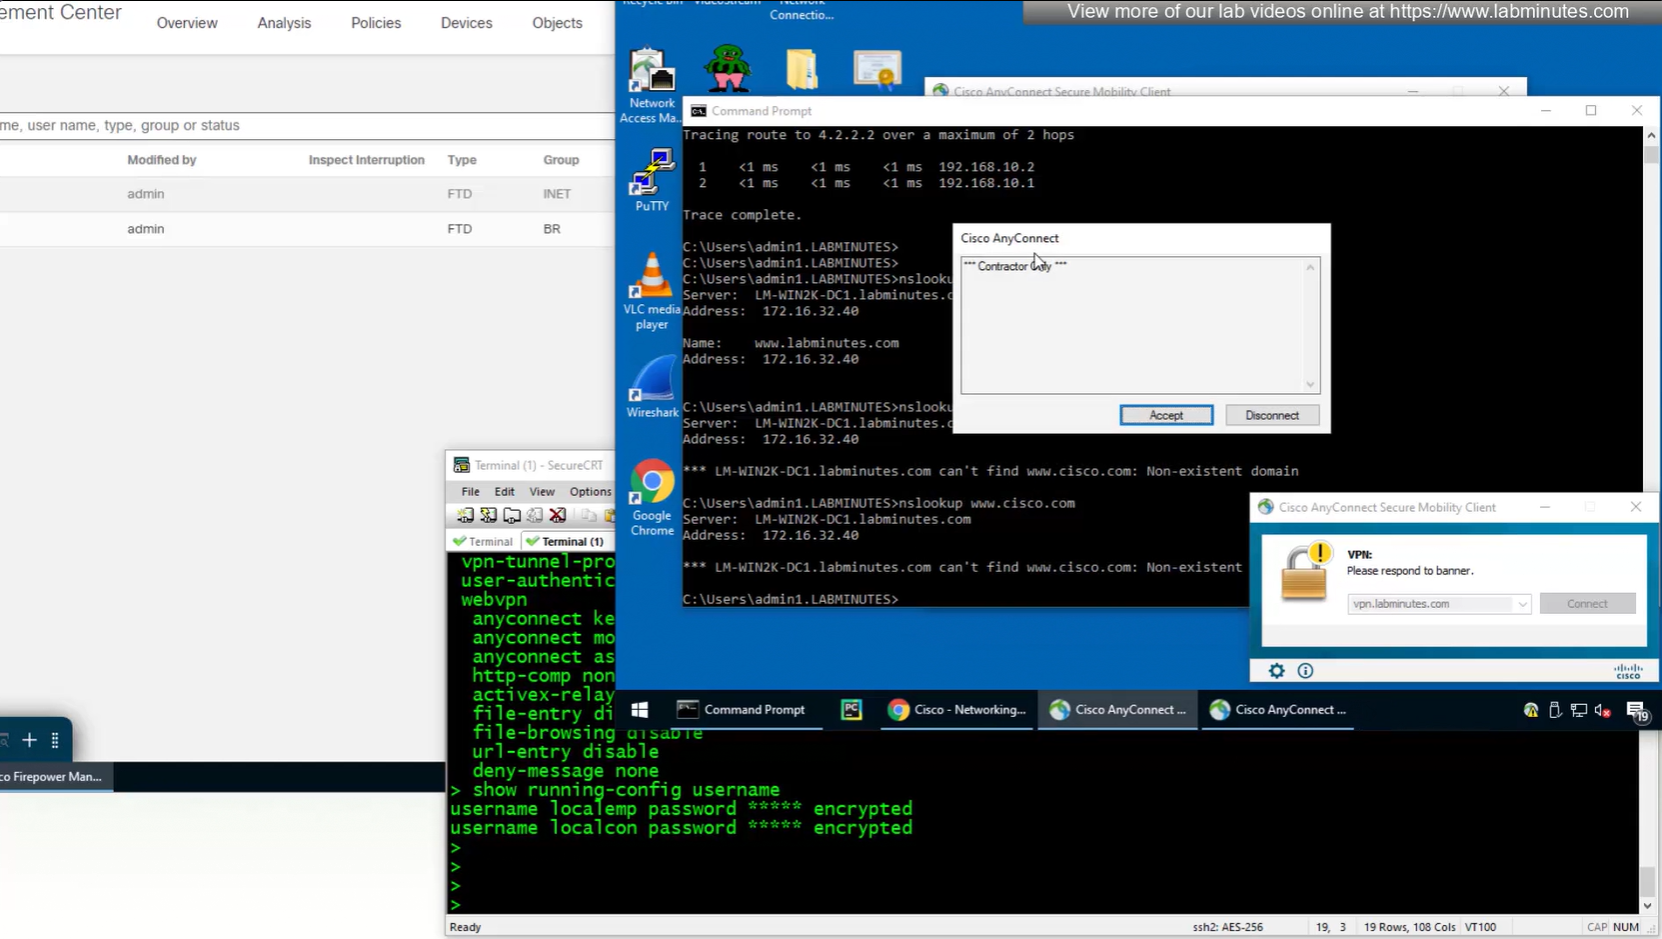Click SecureCRT disconnect red X toolbar icon
The width and height of the screenshot is (1662, 939).
pyautogui.click(x=558, y=516)
